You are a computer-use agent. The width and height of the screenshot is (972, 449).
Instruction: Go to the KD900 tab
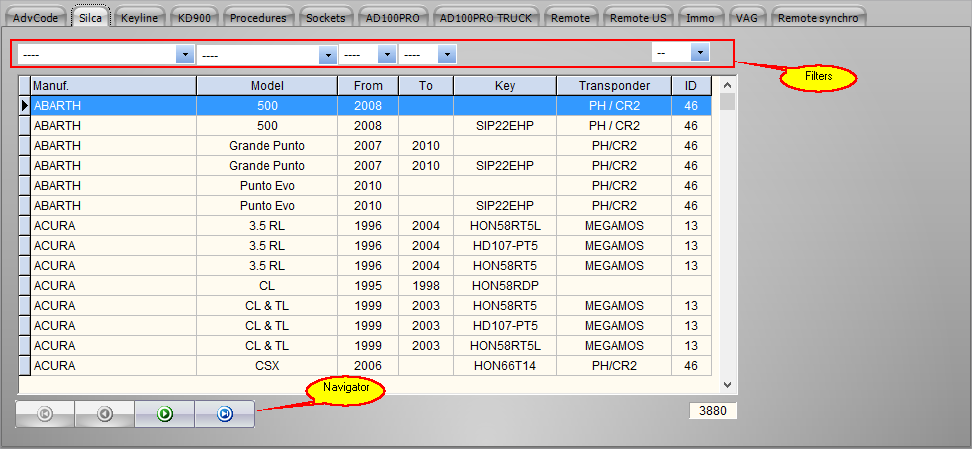pyautogui.click(x=192, y=17)
